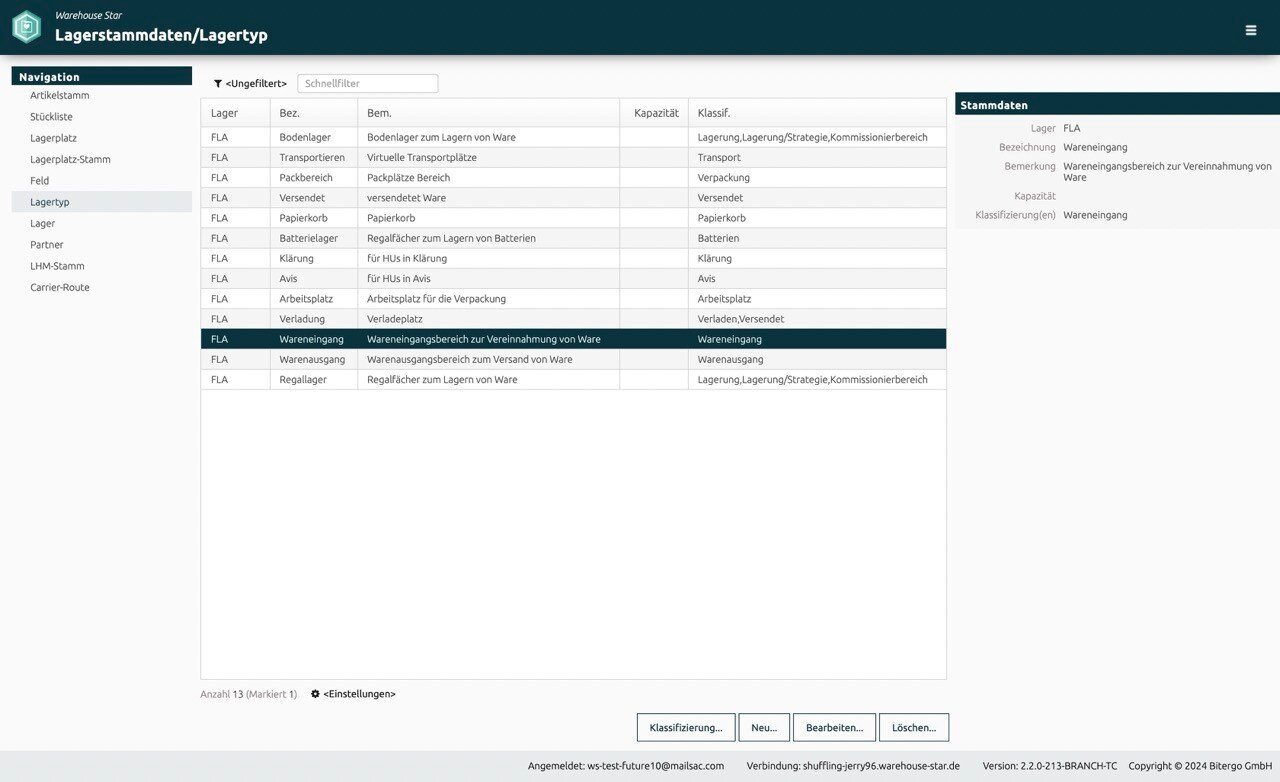Select the Regallager row
Screen dimensions: 1280x782
573,379
